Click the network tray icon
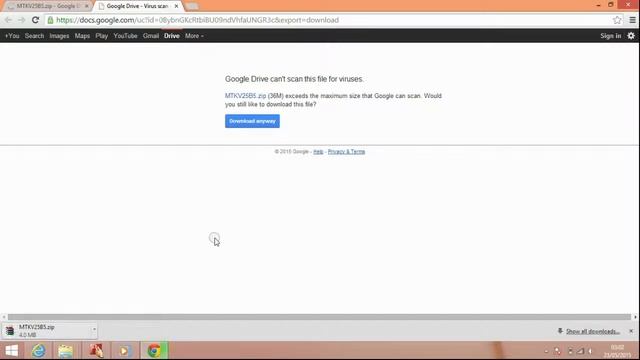The height and width of the screenshot is (360, 640). click(580, 351)
